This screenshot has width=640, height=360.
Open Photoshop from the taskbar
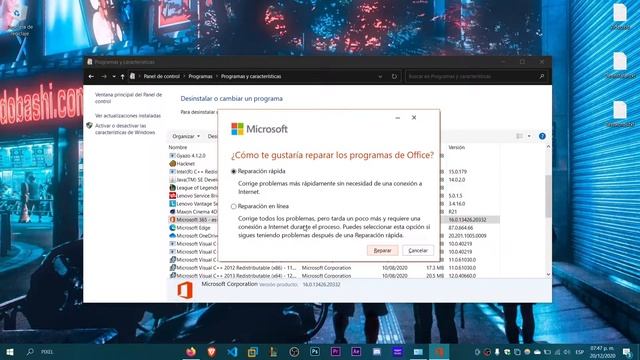click(x=315, y=351)
